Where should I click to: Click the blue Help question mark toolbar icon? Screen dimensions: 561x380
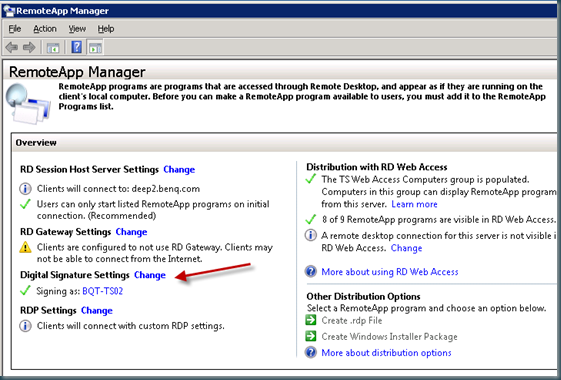point(77,47)
